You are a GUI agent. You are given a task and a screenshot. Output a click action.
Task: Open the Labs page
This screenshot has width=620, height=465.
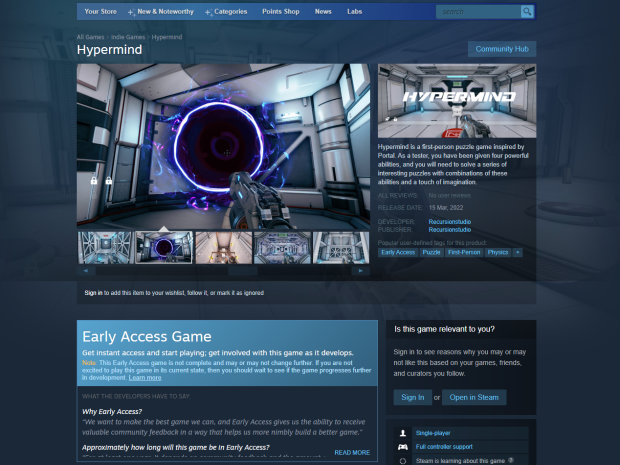pyautogui.click(x=355, y=12)
